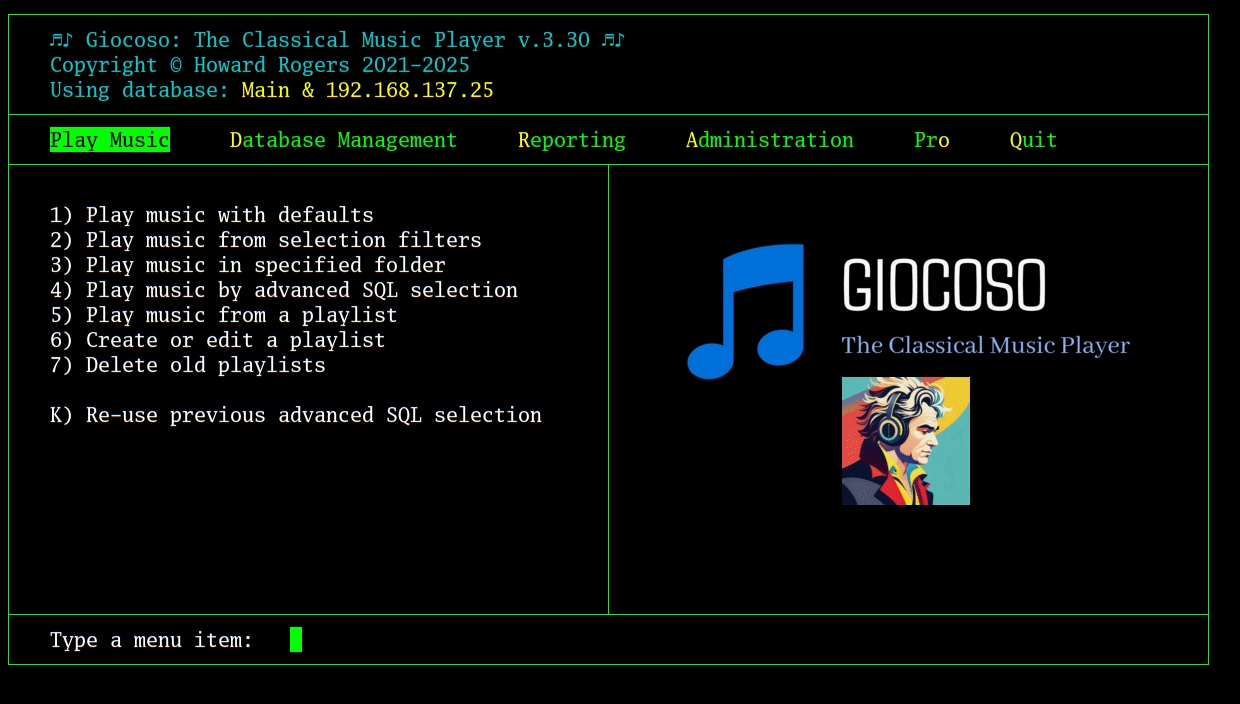Click the menu item input cursor
The image size is (1240, 704).
tap(297, 639)
